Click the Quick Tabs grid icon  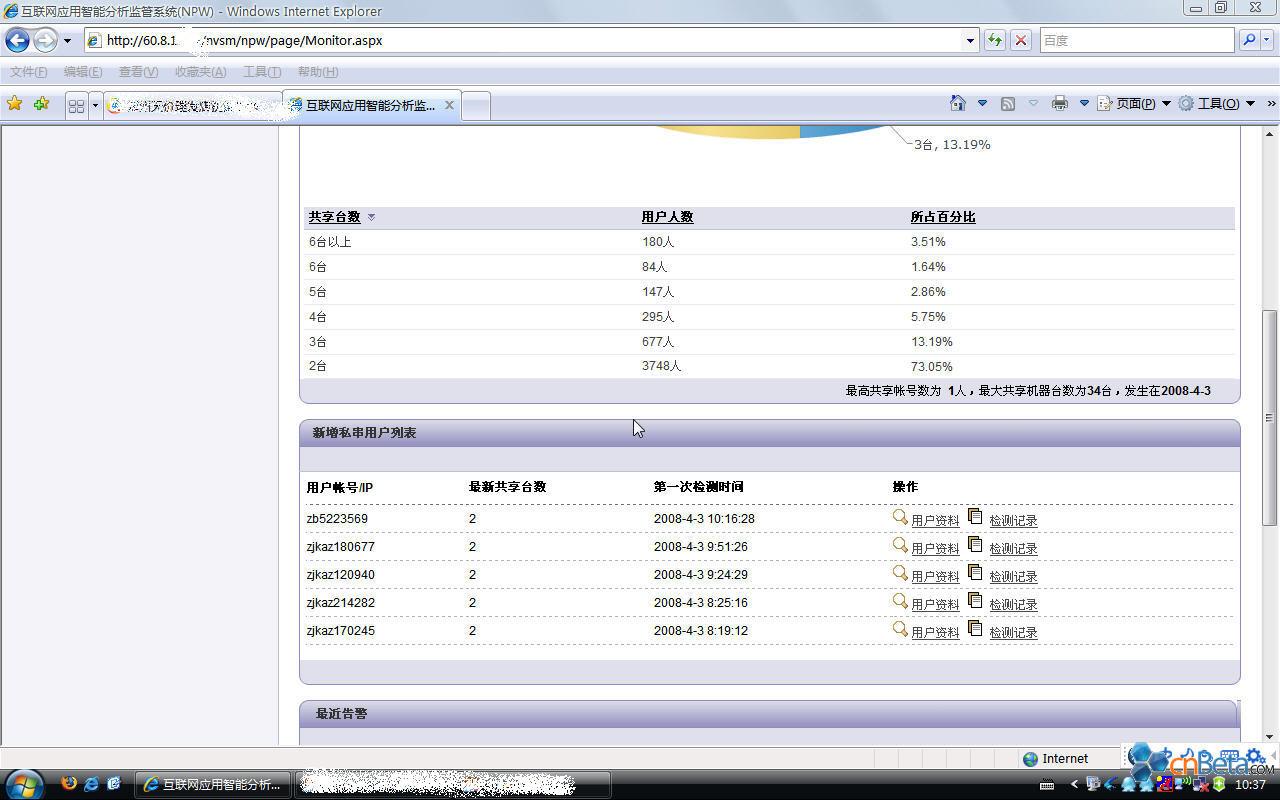coord(76,105)
